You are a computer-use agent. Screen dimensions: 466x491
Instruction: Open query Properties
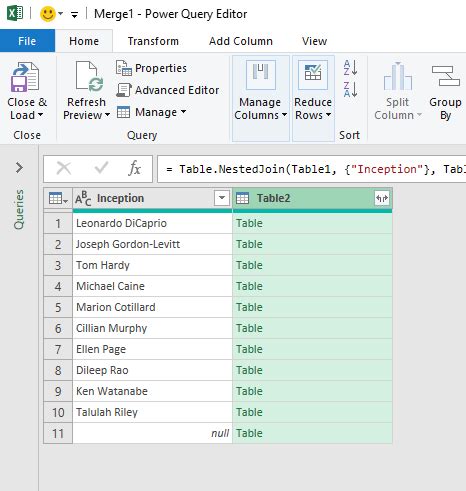151,68
